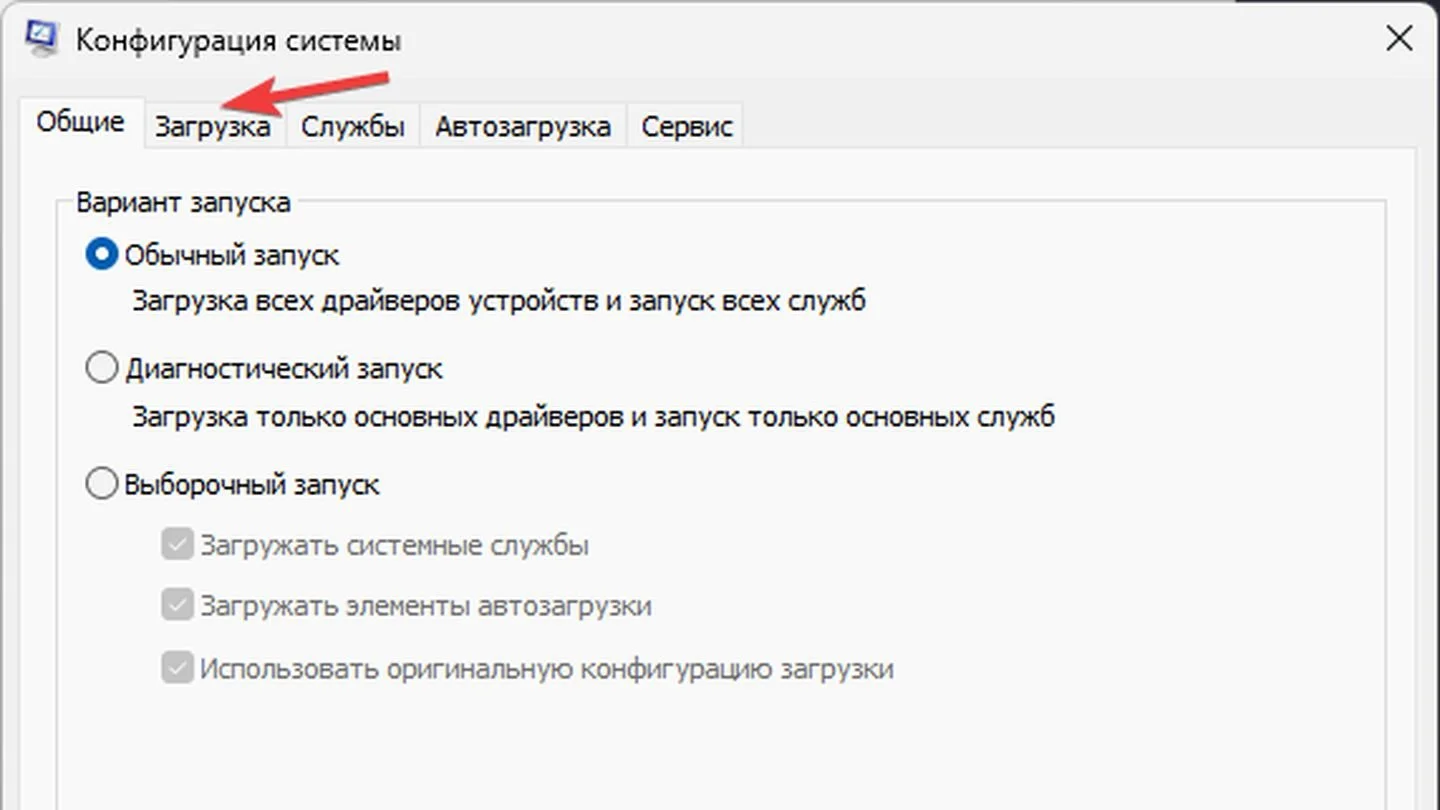The height and width of the screenshot is (810, 1440).
Task: Toggle Использовать оригинальную конфигурацию загрузки checkbox
Action: tap(177, 668)
